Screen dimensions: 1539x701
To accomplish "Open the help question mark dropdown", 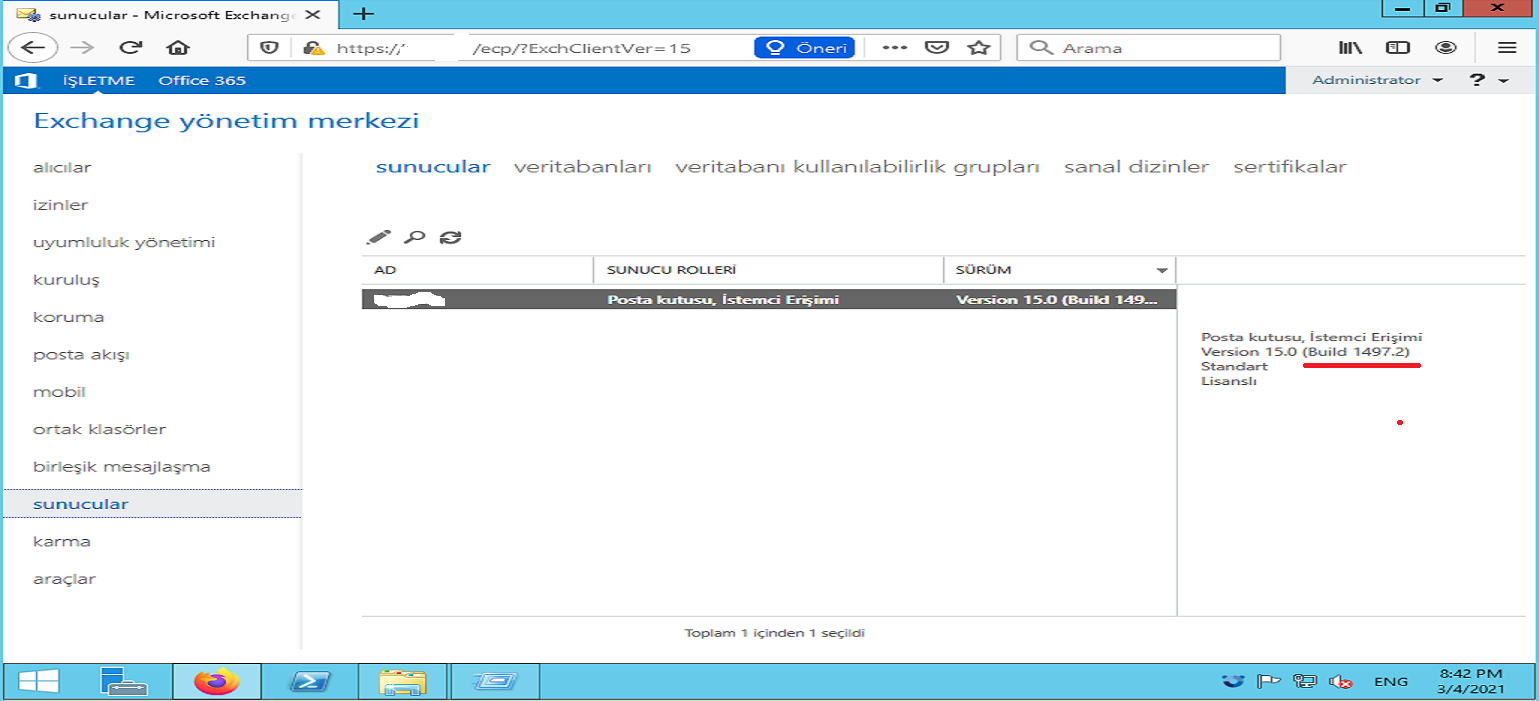I will [1488, 80].
